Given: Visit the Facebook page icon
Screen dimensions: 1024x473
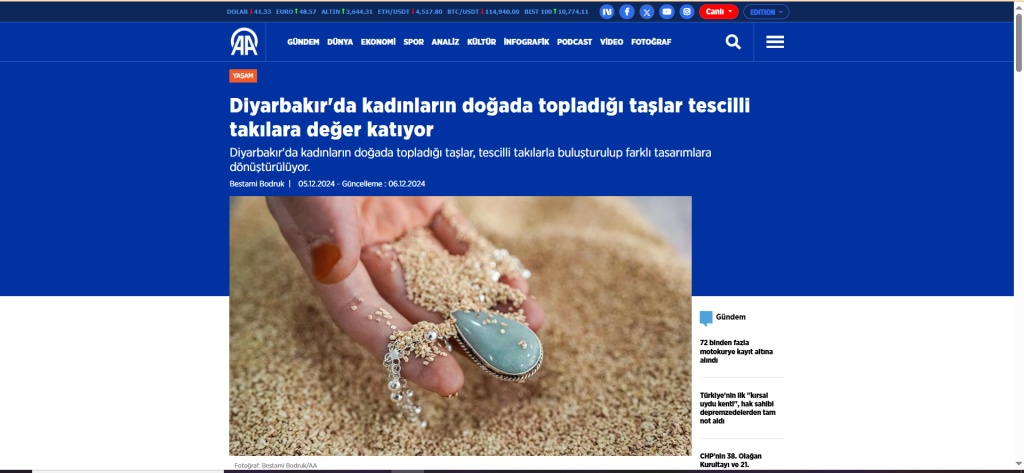Looking at the screenshot, I should click(627, 12).
